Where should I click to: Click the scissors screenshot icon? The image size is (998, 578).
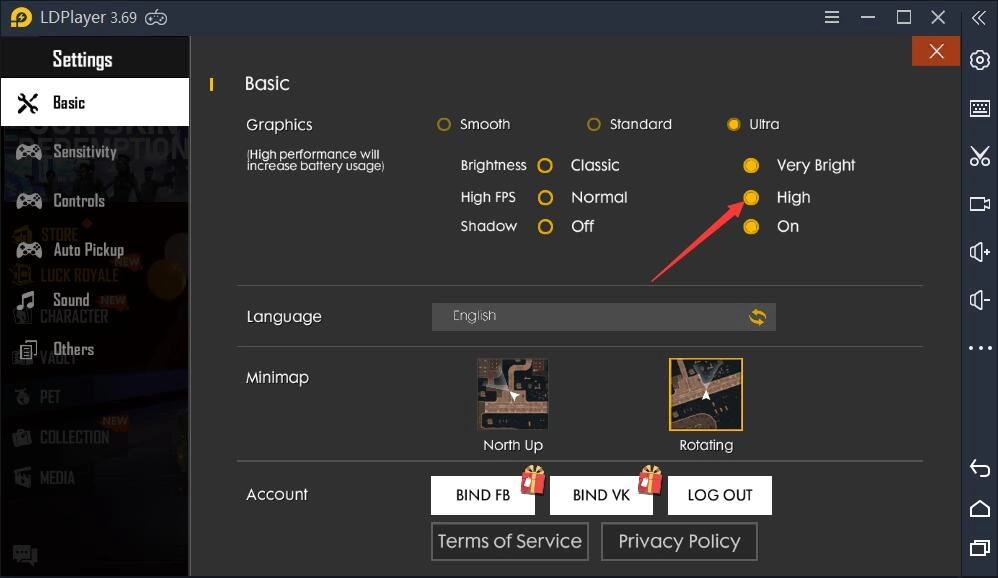[979, 156]
